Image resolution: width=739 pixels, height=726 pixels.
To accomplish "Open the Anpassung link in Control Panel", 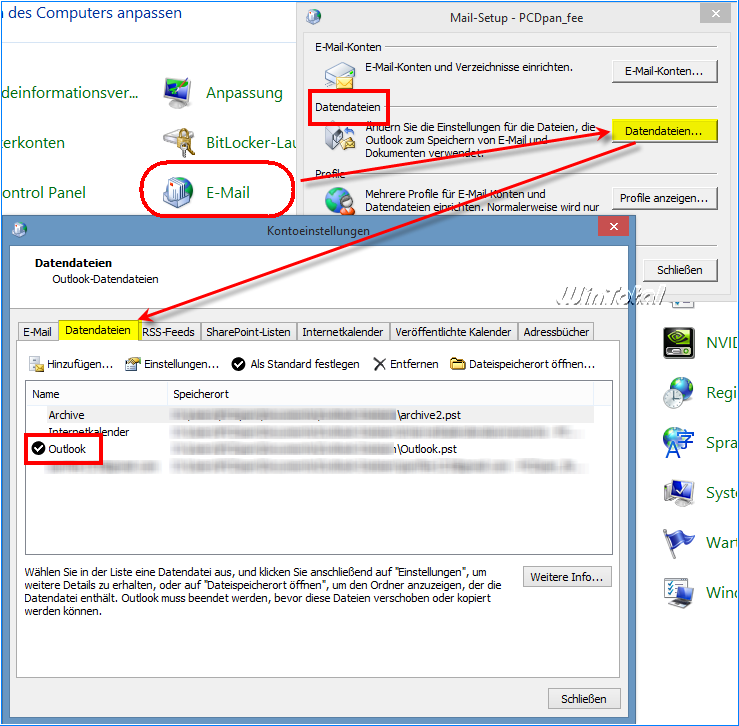I will [244, 92].
